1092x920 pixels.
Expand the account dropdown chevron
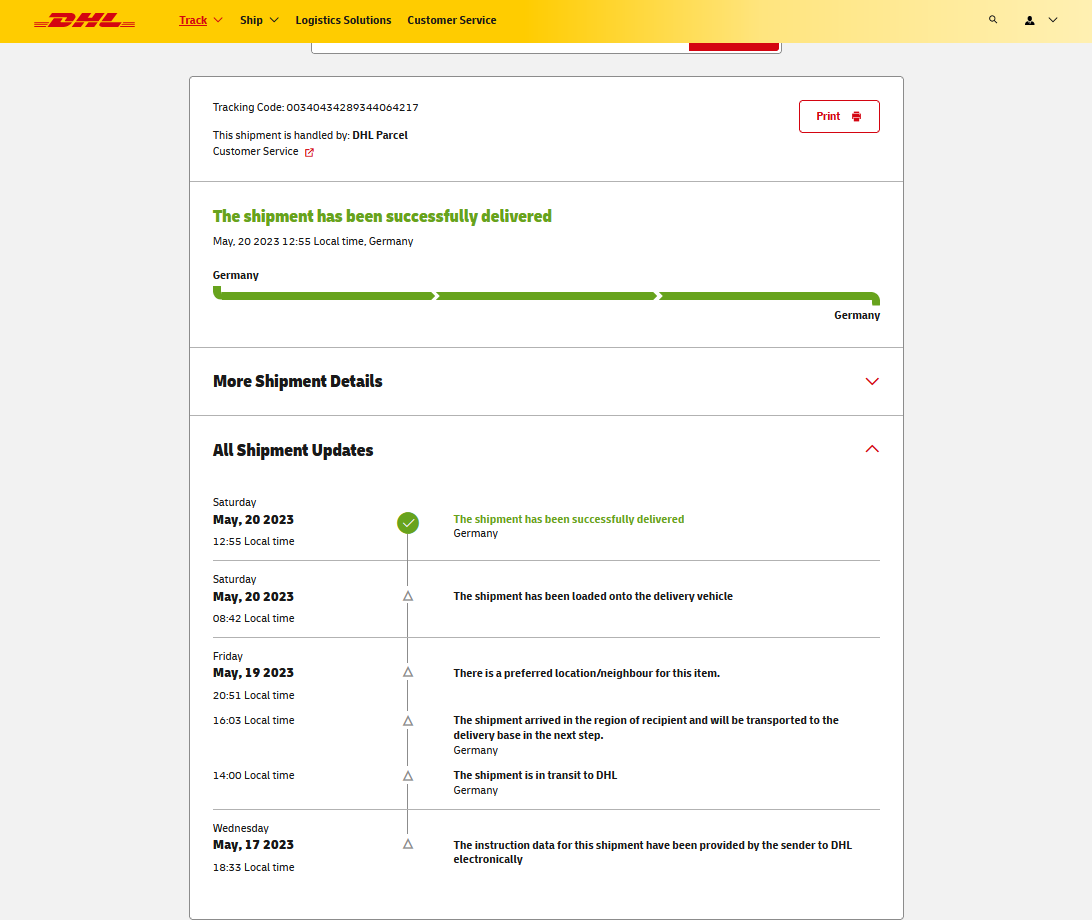(x=1053, y=20)
